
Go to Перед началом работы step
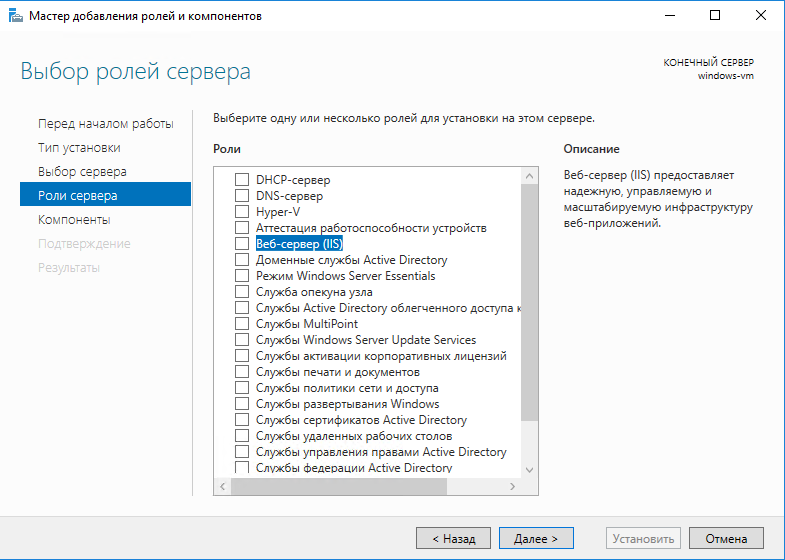point(106,124)
